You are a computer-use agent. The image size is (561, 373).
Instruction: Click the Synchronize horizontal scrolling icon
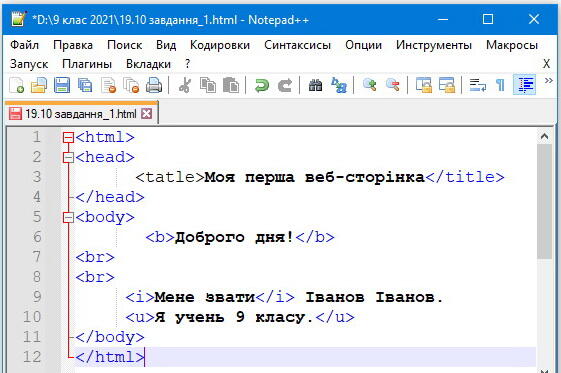(447, 85)
